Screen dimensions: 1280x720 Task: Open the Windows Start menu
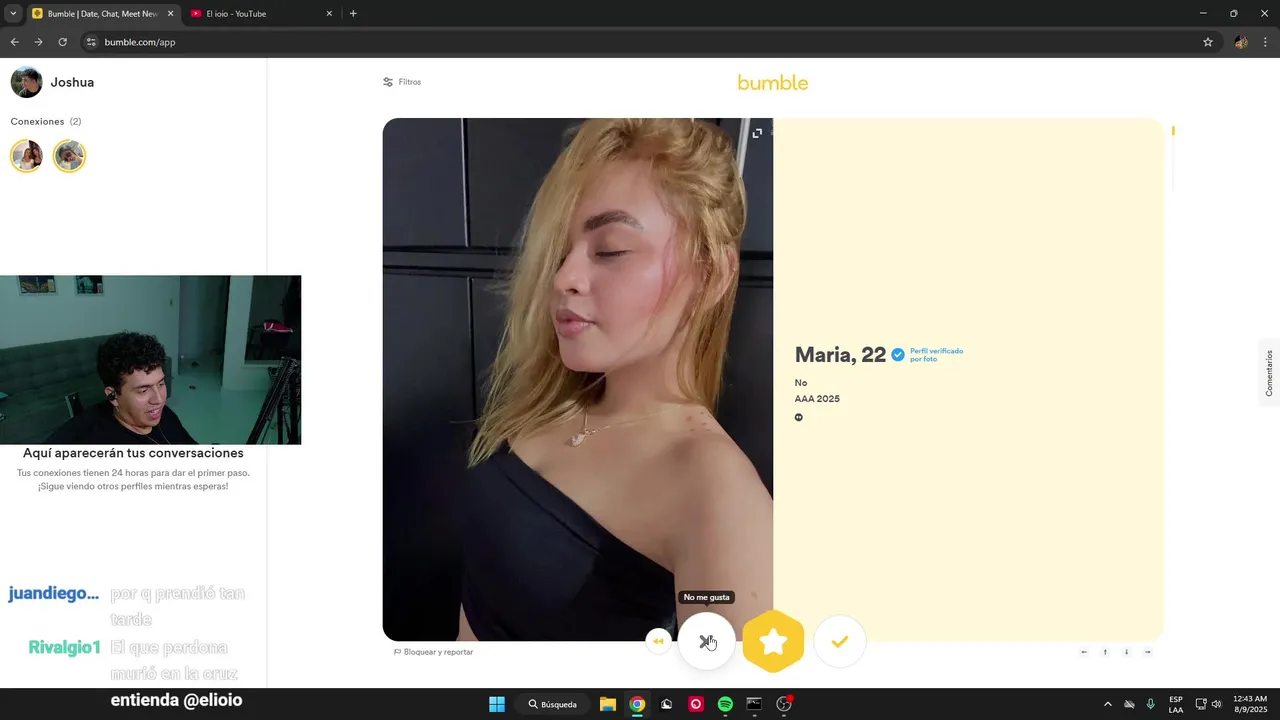click(x=497, y=704)
